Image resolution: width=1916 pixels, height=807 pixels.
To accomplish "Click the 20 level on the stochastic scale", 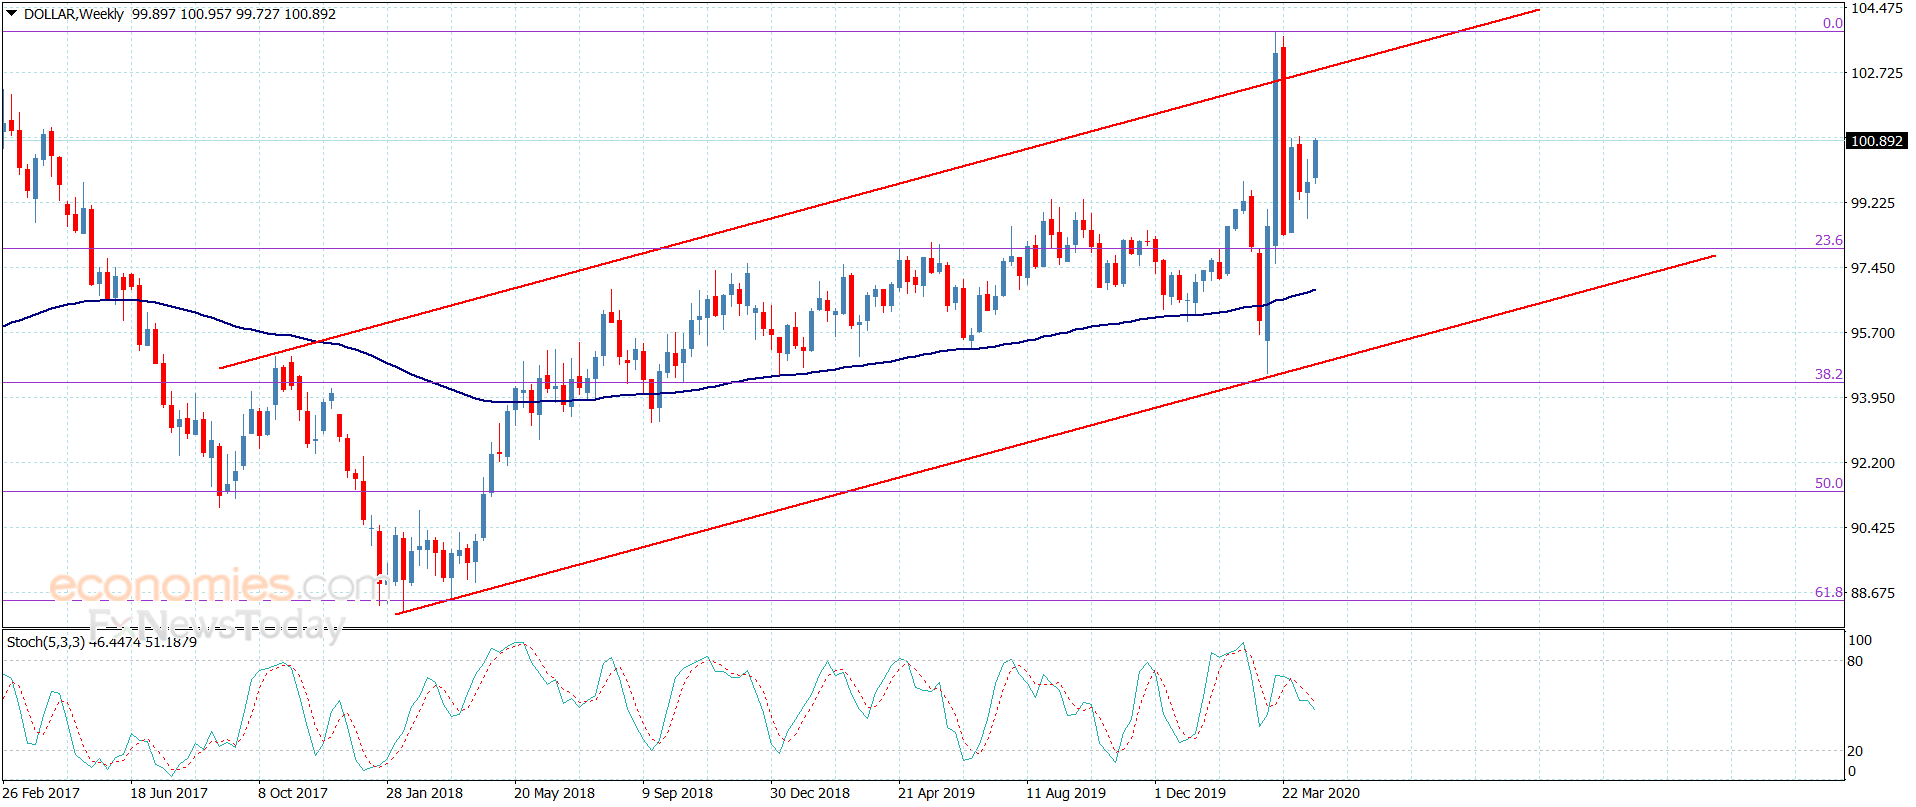I will point(1855,751).
